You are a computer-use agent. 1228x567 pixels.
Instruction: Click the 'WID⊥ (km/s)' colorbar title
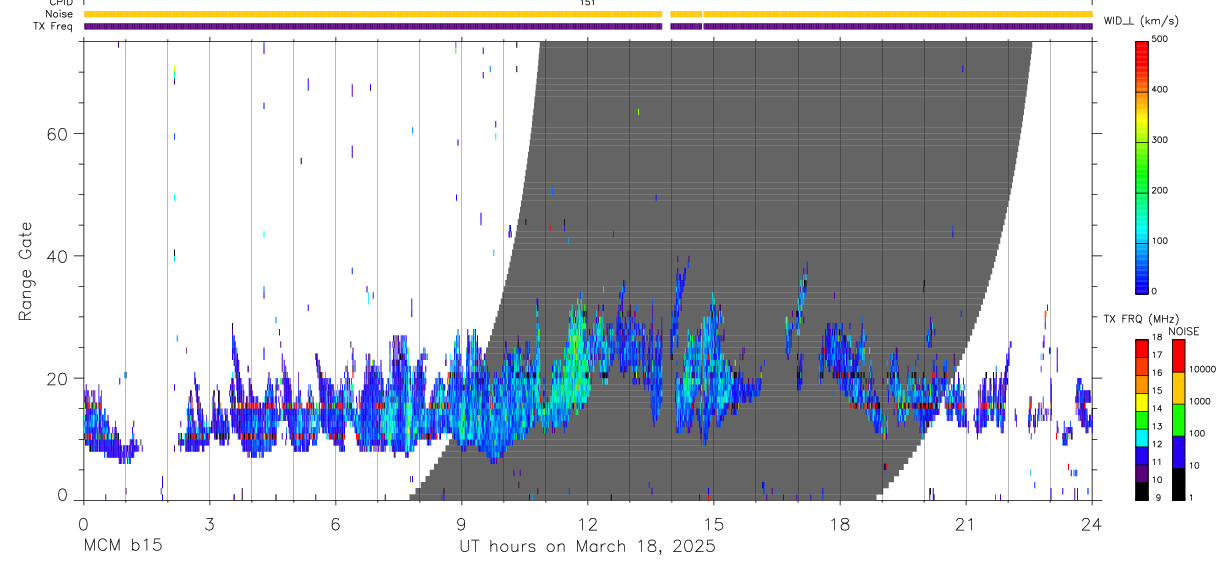point(1141,21)
